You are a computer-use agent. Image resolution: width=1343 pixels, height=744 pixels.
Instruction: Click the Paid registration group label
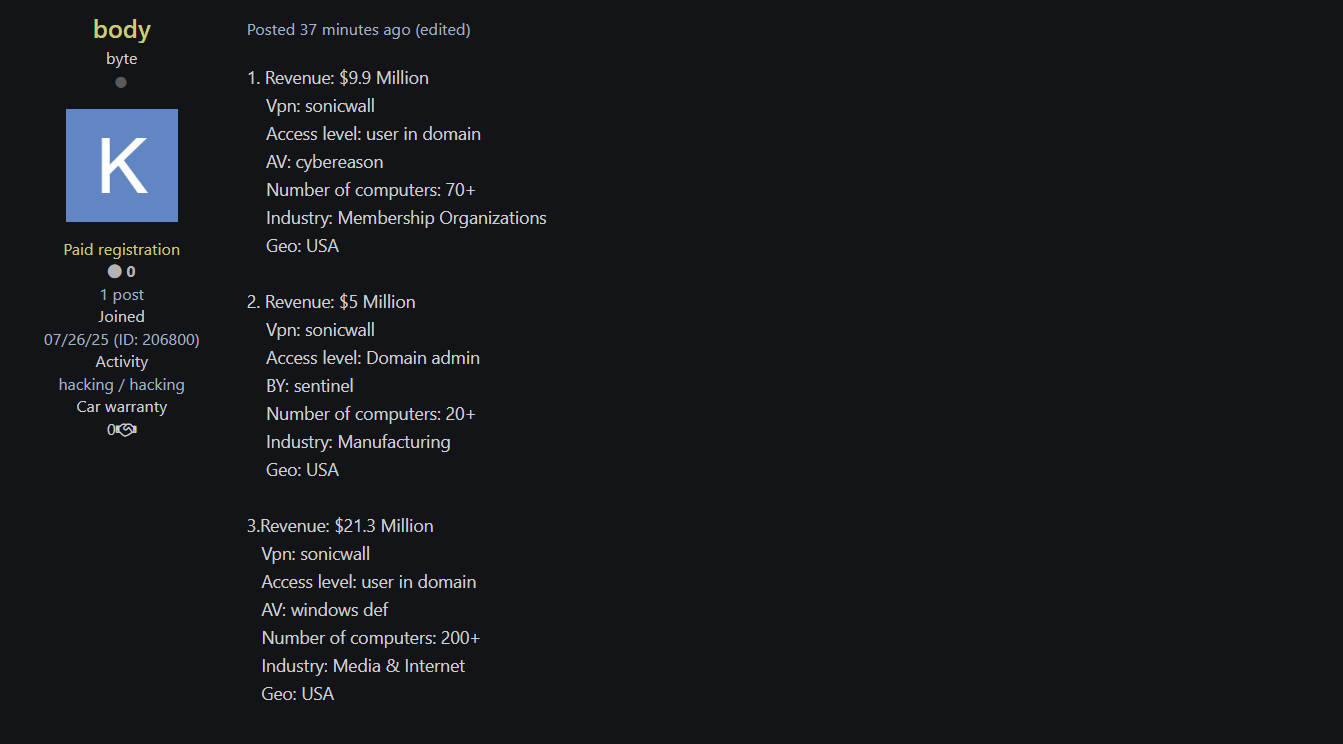122,250
